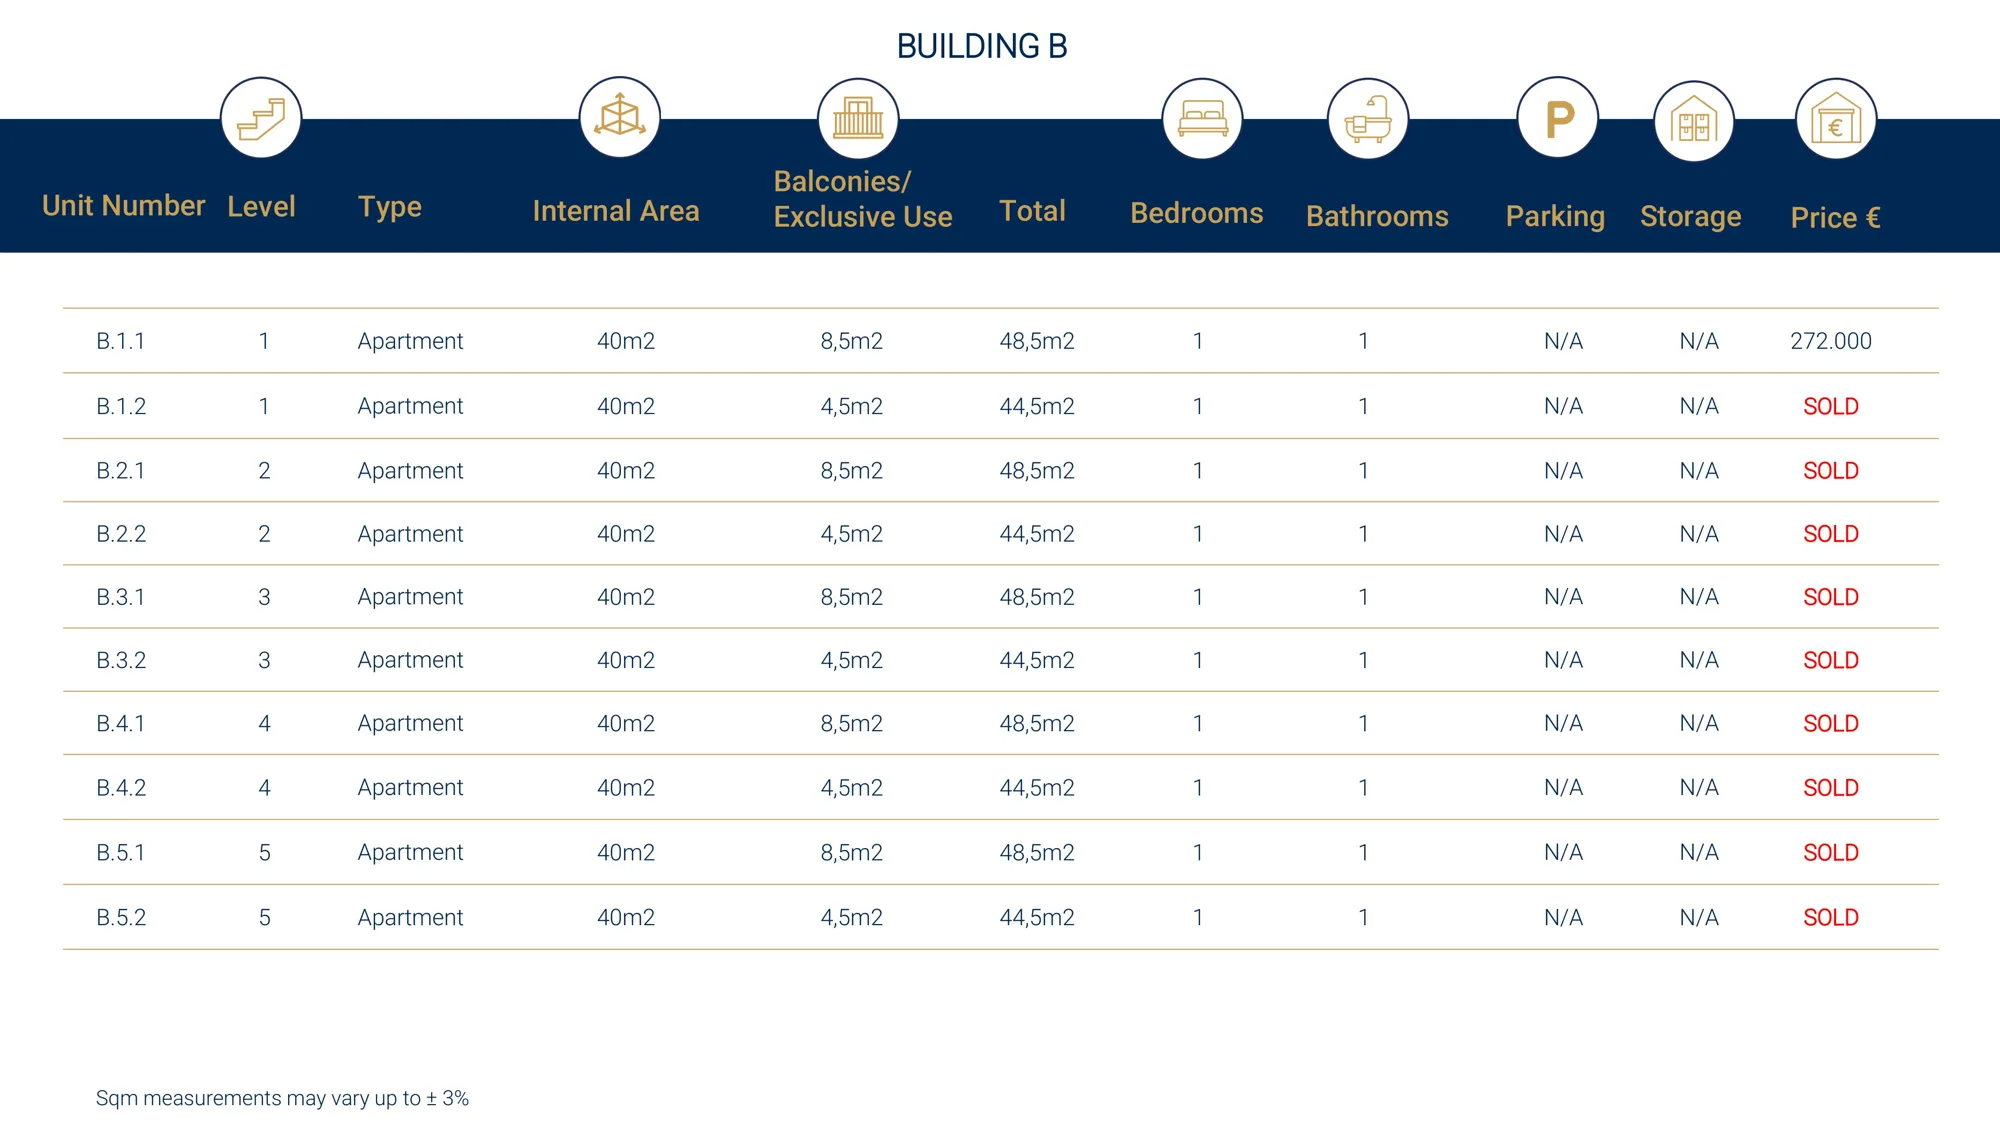Select unit B.3.1 cell
2000x1125 pixels.
point(121,597)
